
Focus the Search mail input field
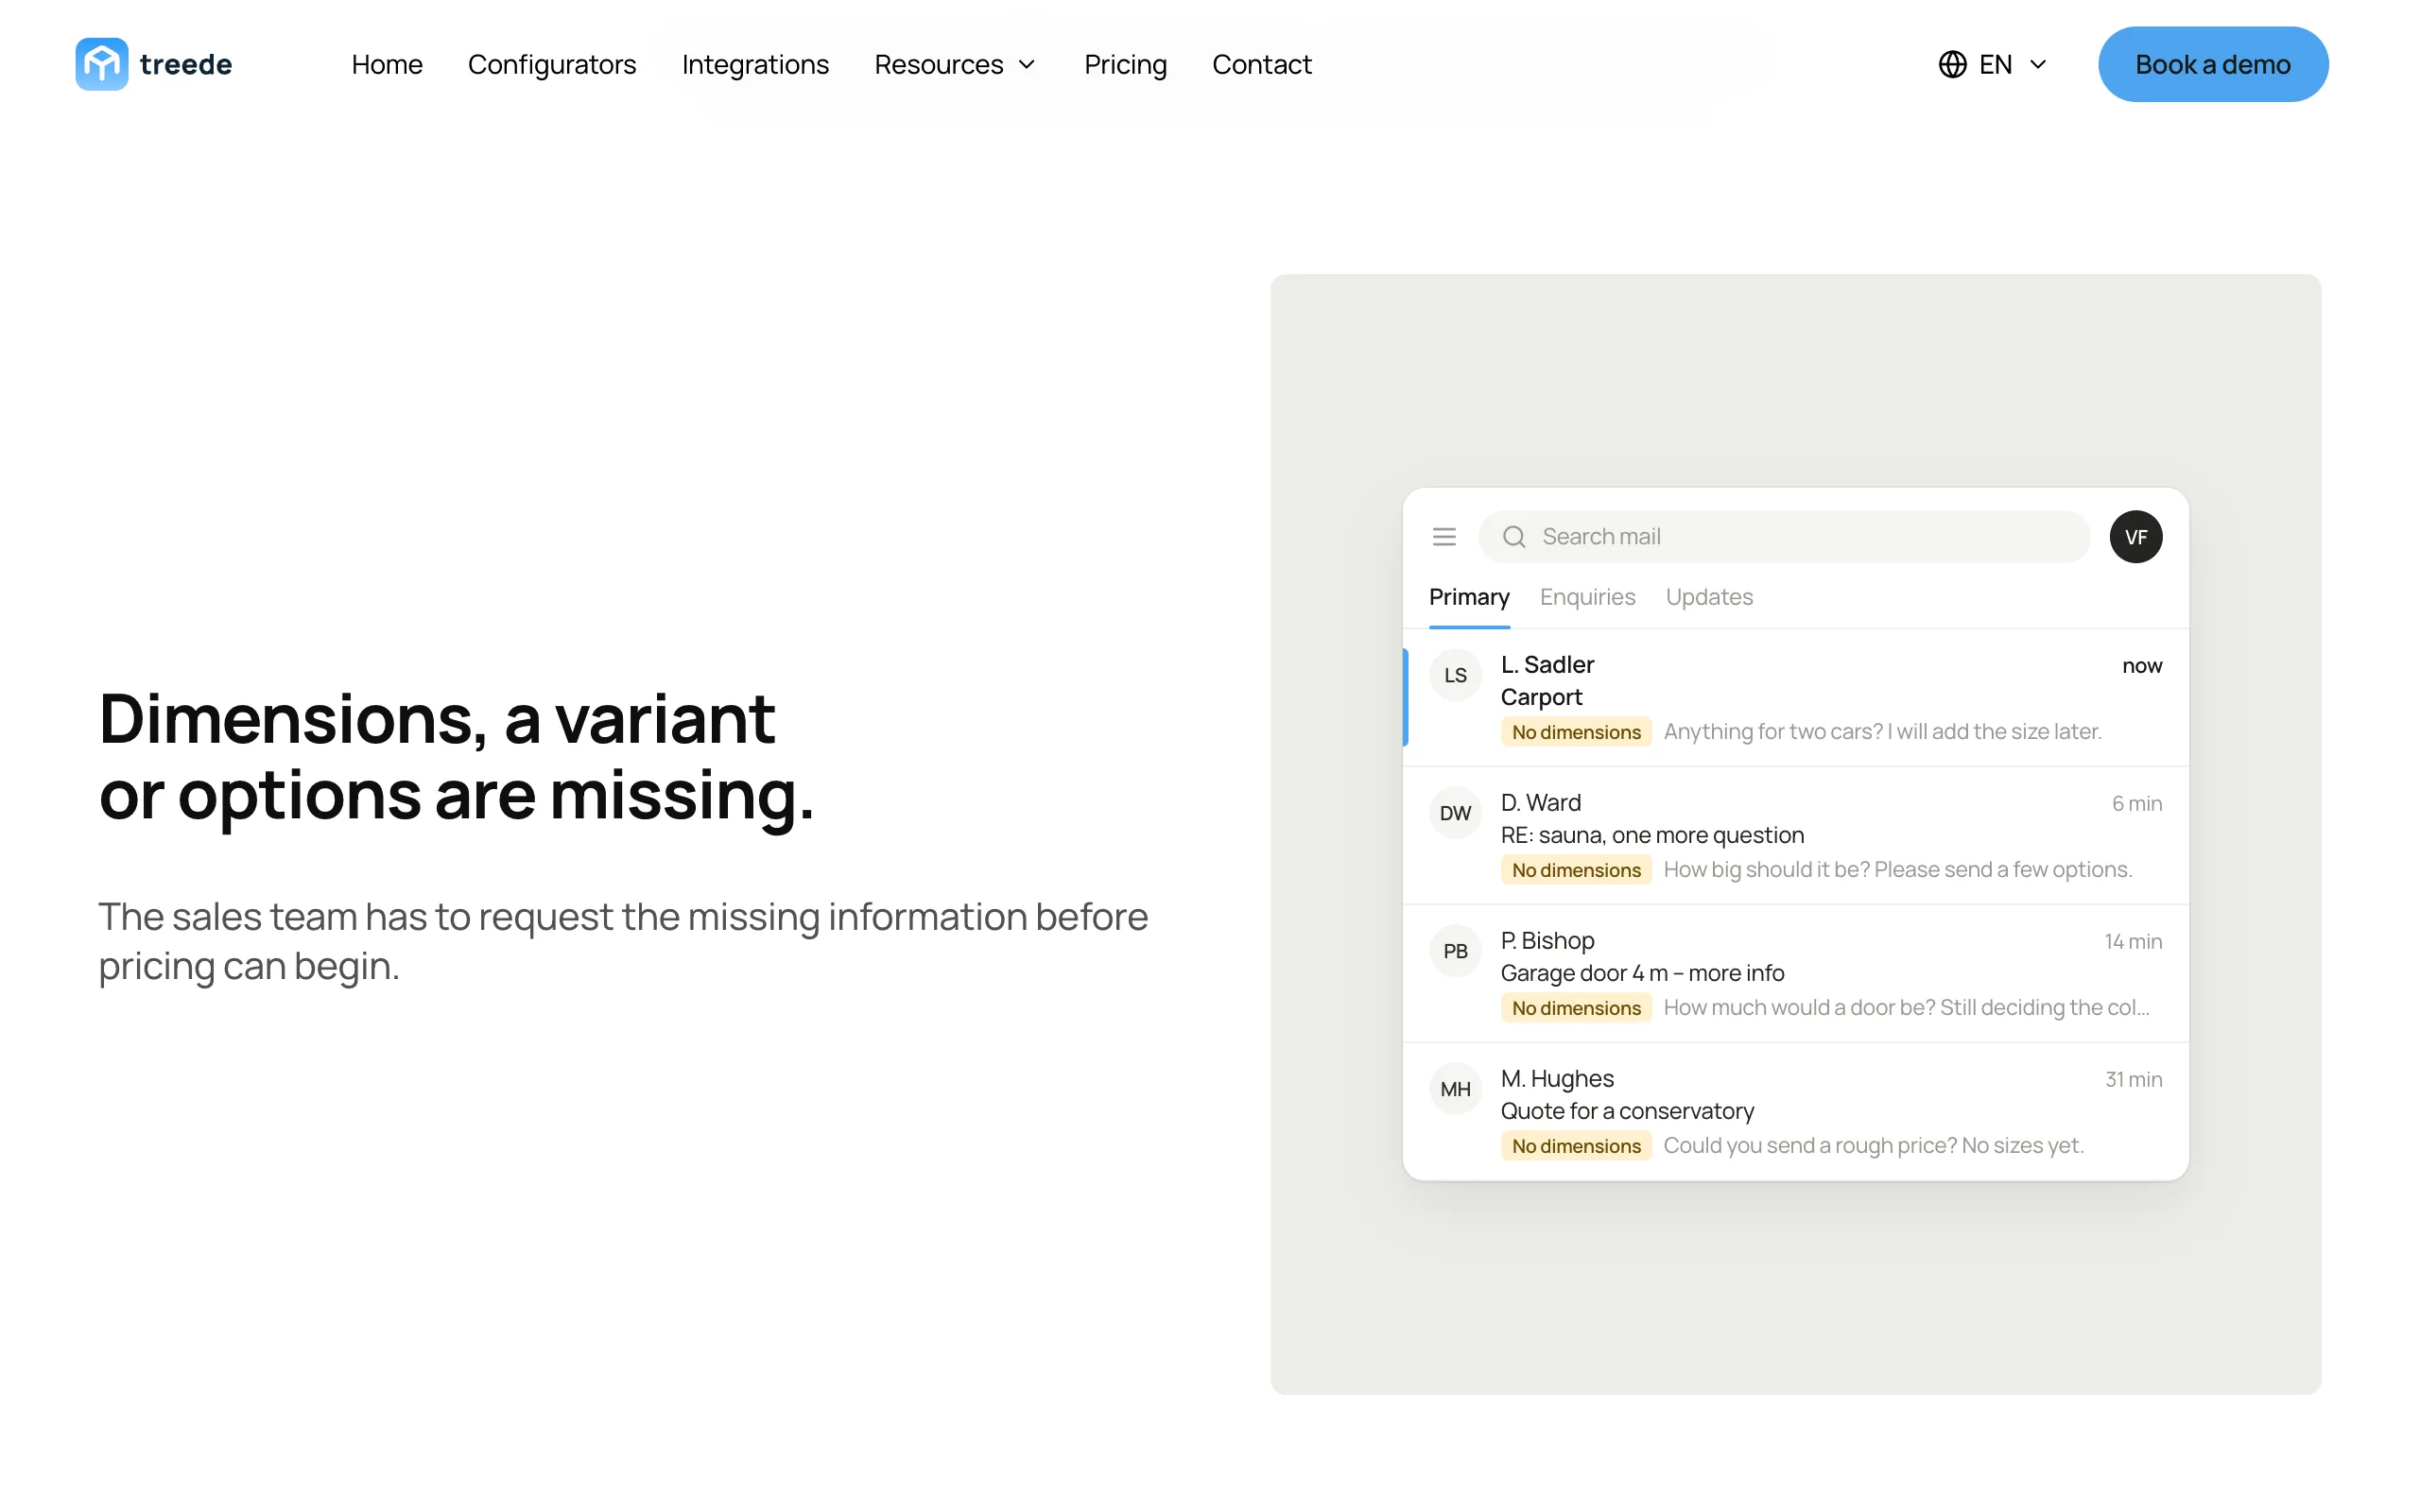pos(1784,537)
